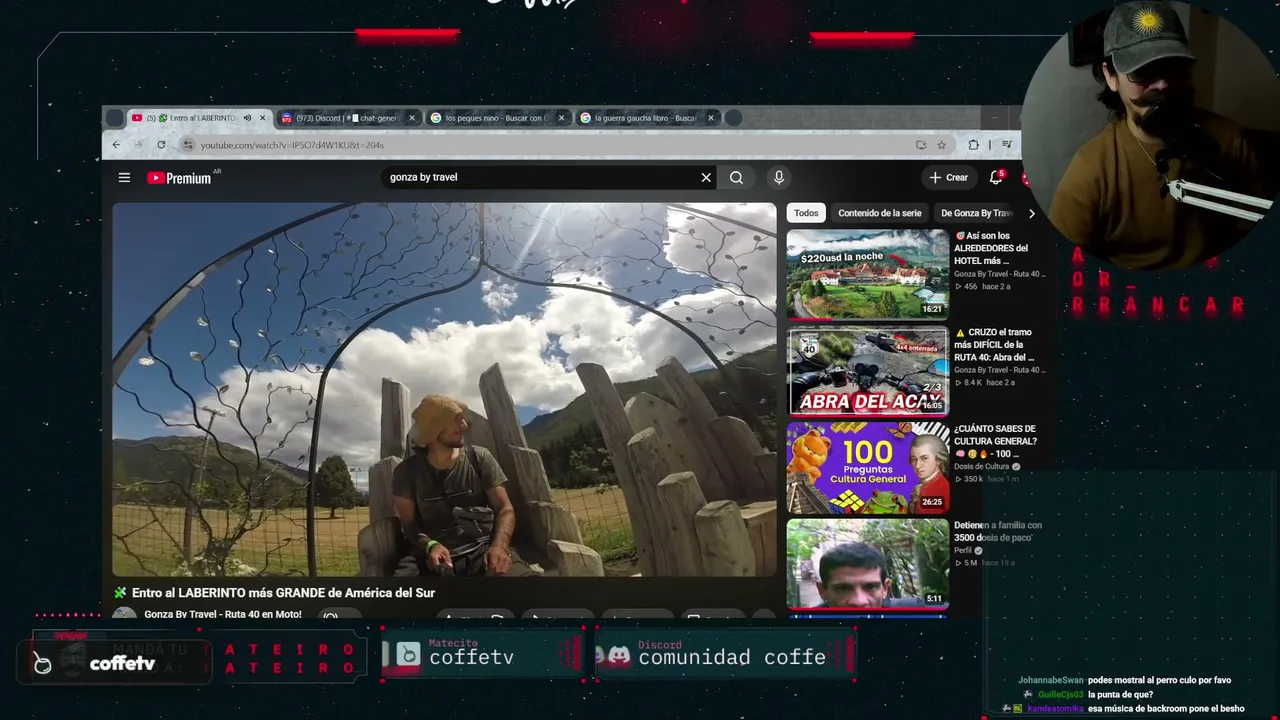The height and width of the screenshot is (720, 1280).
Task: Start voice search with the microphone
Action: [x=779, y=178]
